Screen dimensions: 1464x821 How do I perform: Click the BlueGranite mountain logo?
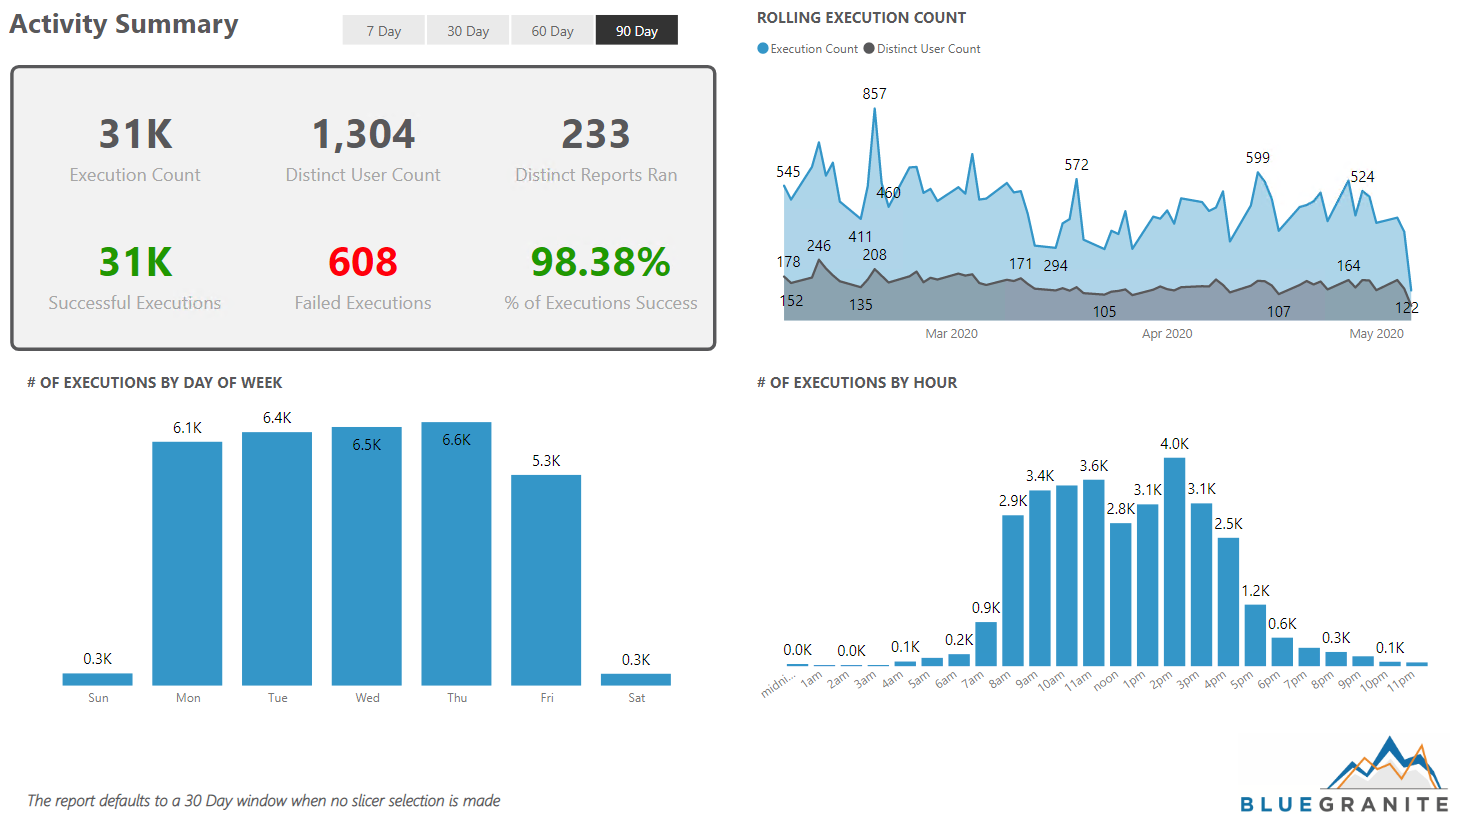[x=1387, y=762]
